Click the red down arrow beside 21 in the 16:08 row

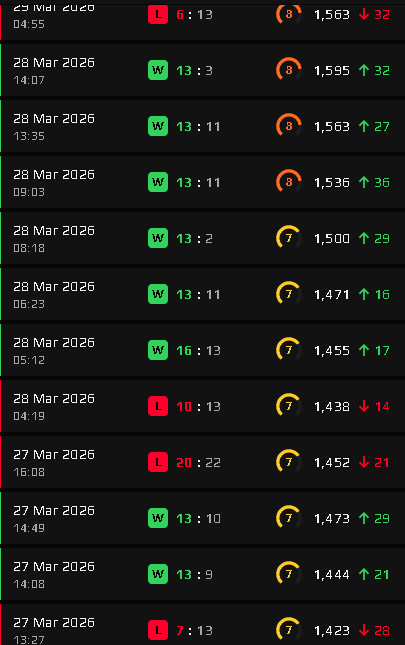[x=363, y=462]
